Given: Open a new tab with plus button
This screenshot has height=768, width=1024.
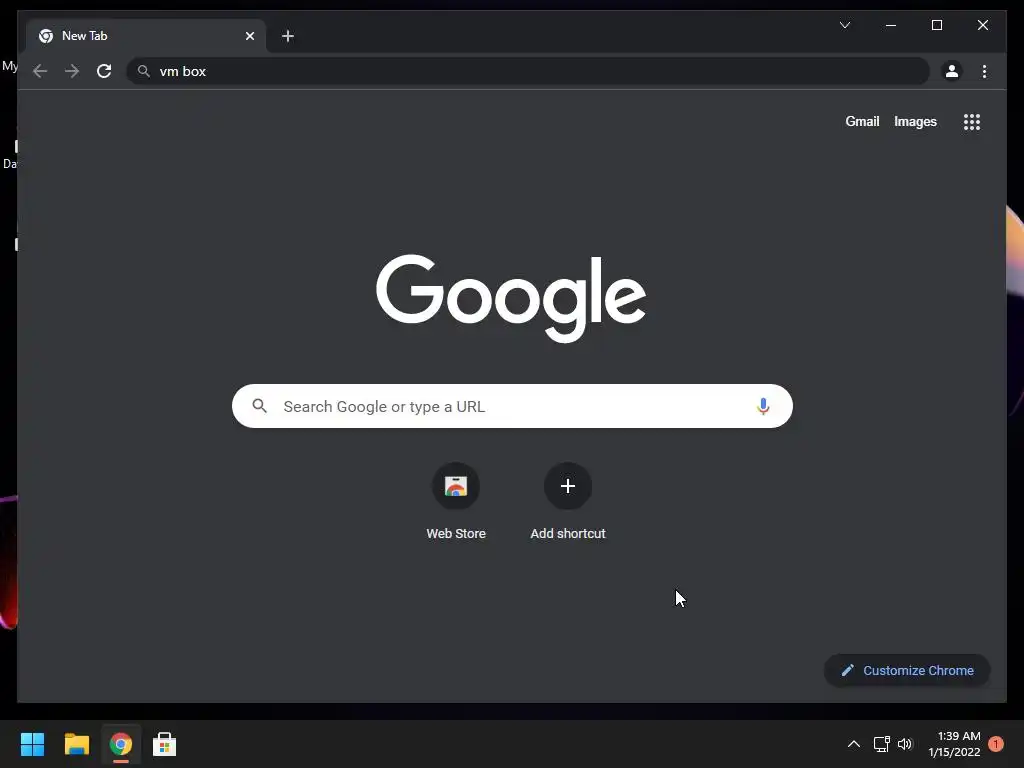Looking at the screenshot, I should coord(288,37).
